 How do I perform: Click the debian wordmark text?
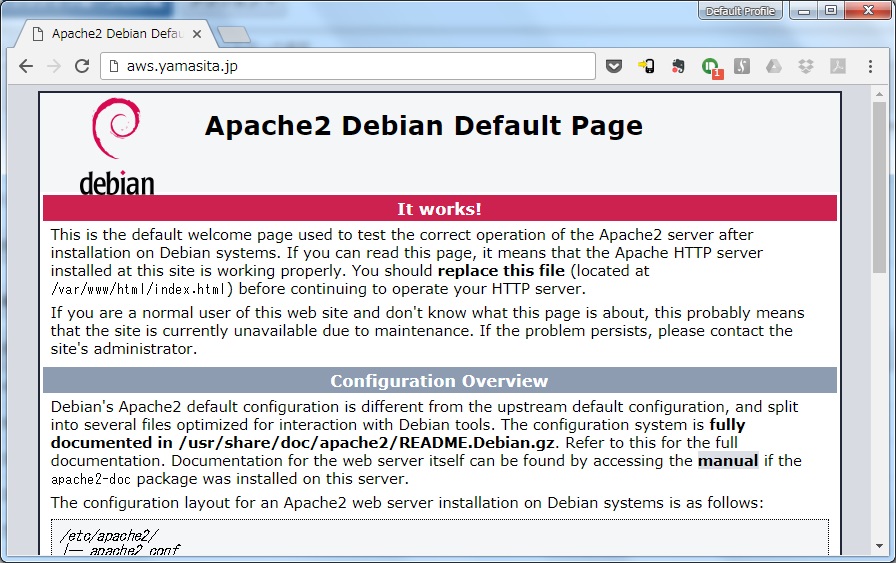[117, 183]
